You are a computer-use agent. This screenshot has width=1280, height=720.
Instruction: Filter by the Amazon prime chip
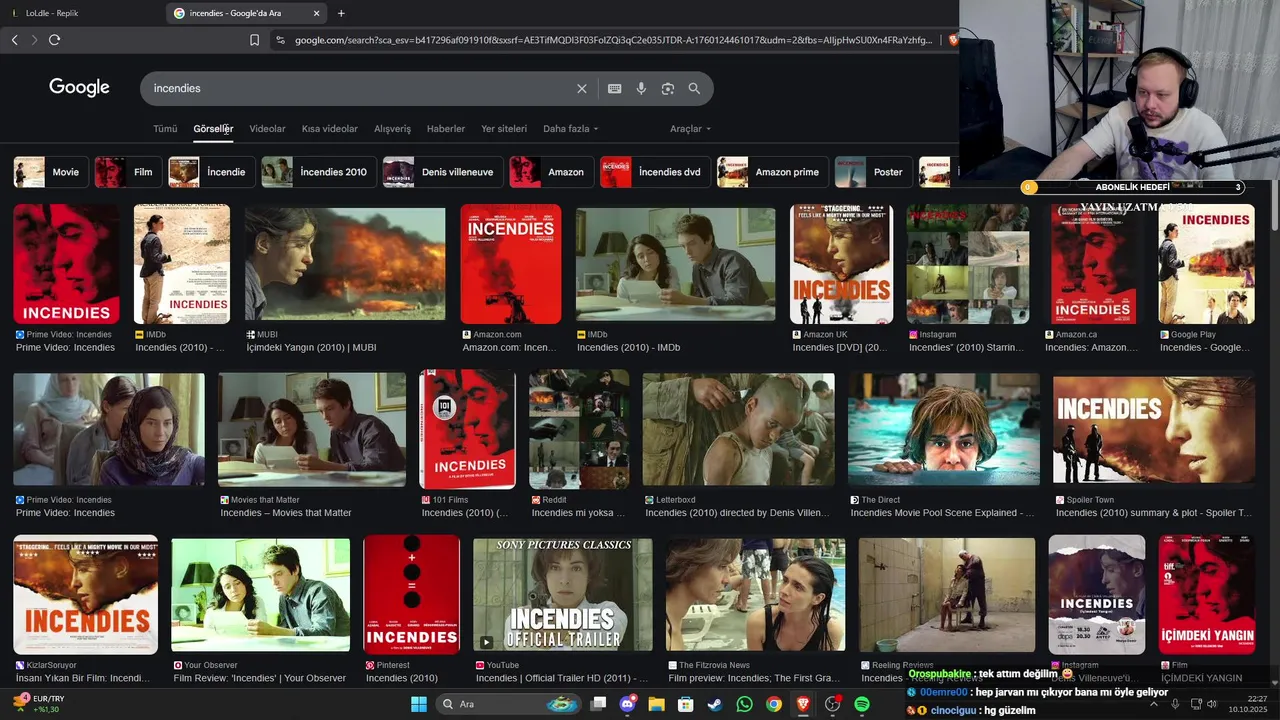coord(773,172)
